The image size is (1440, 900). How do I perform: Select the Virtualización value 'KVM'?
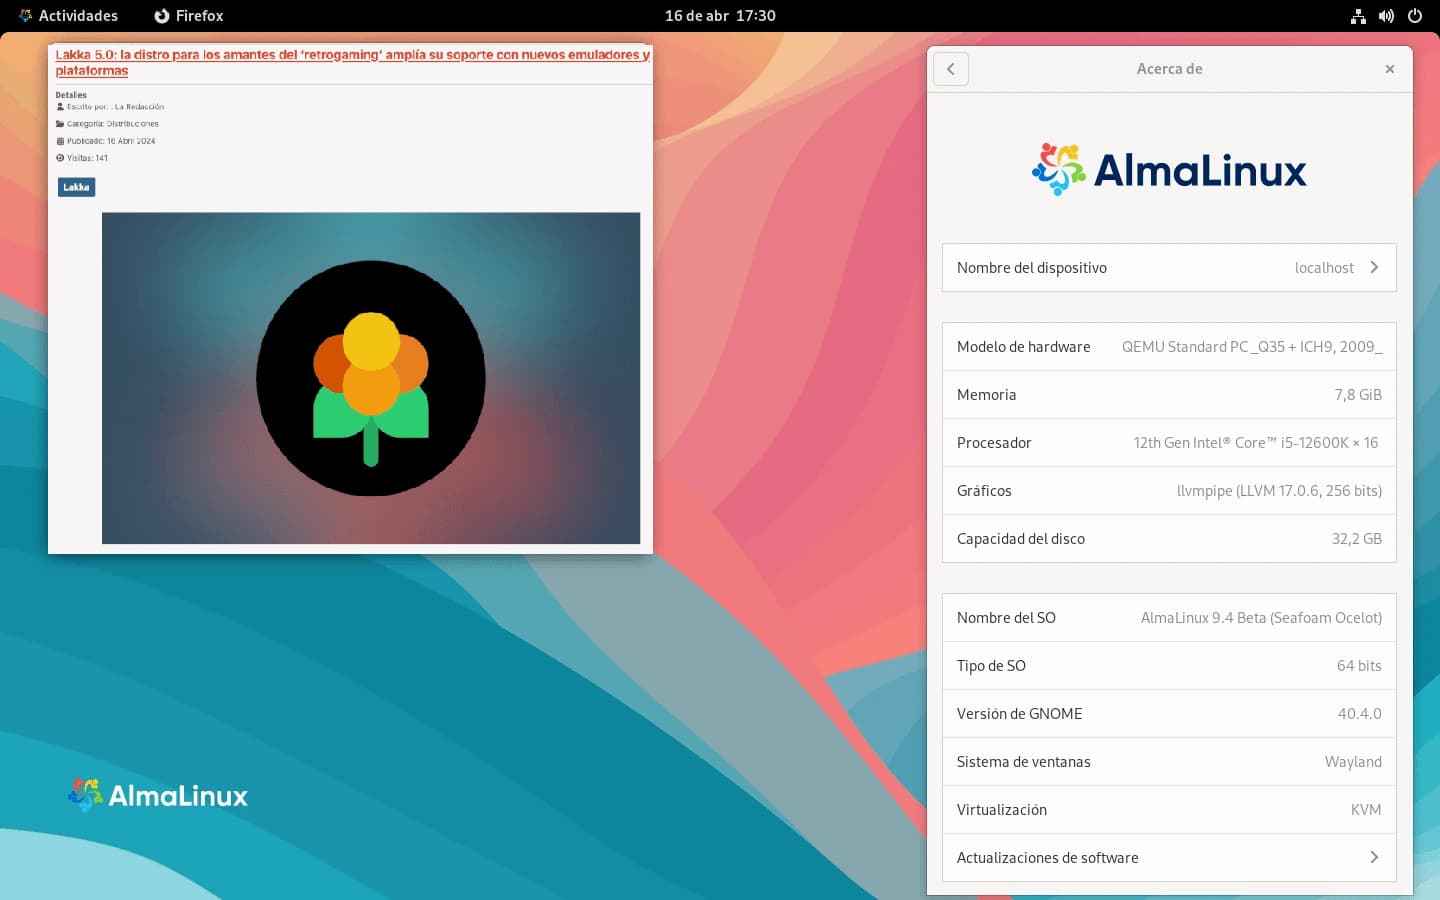pos(1366,810)
